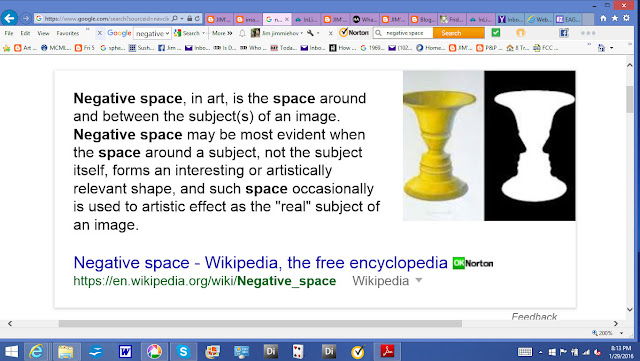Click the Google Toolbar notifications bell
The height and width of the screenshot is (361, 640).
click(242, 33)
